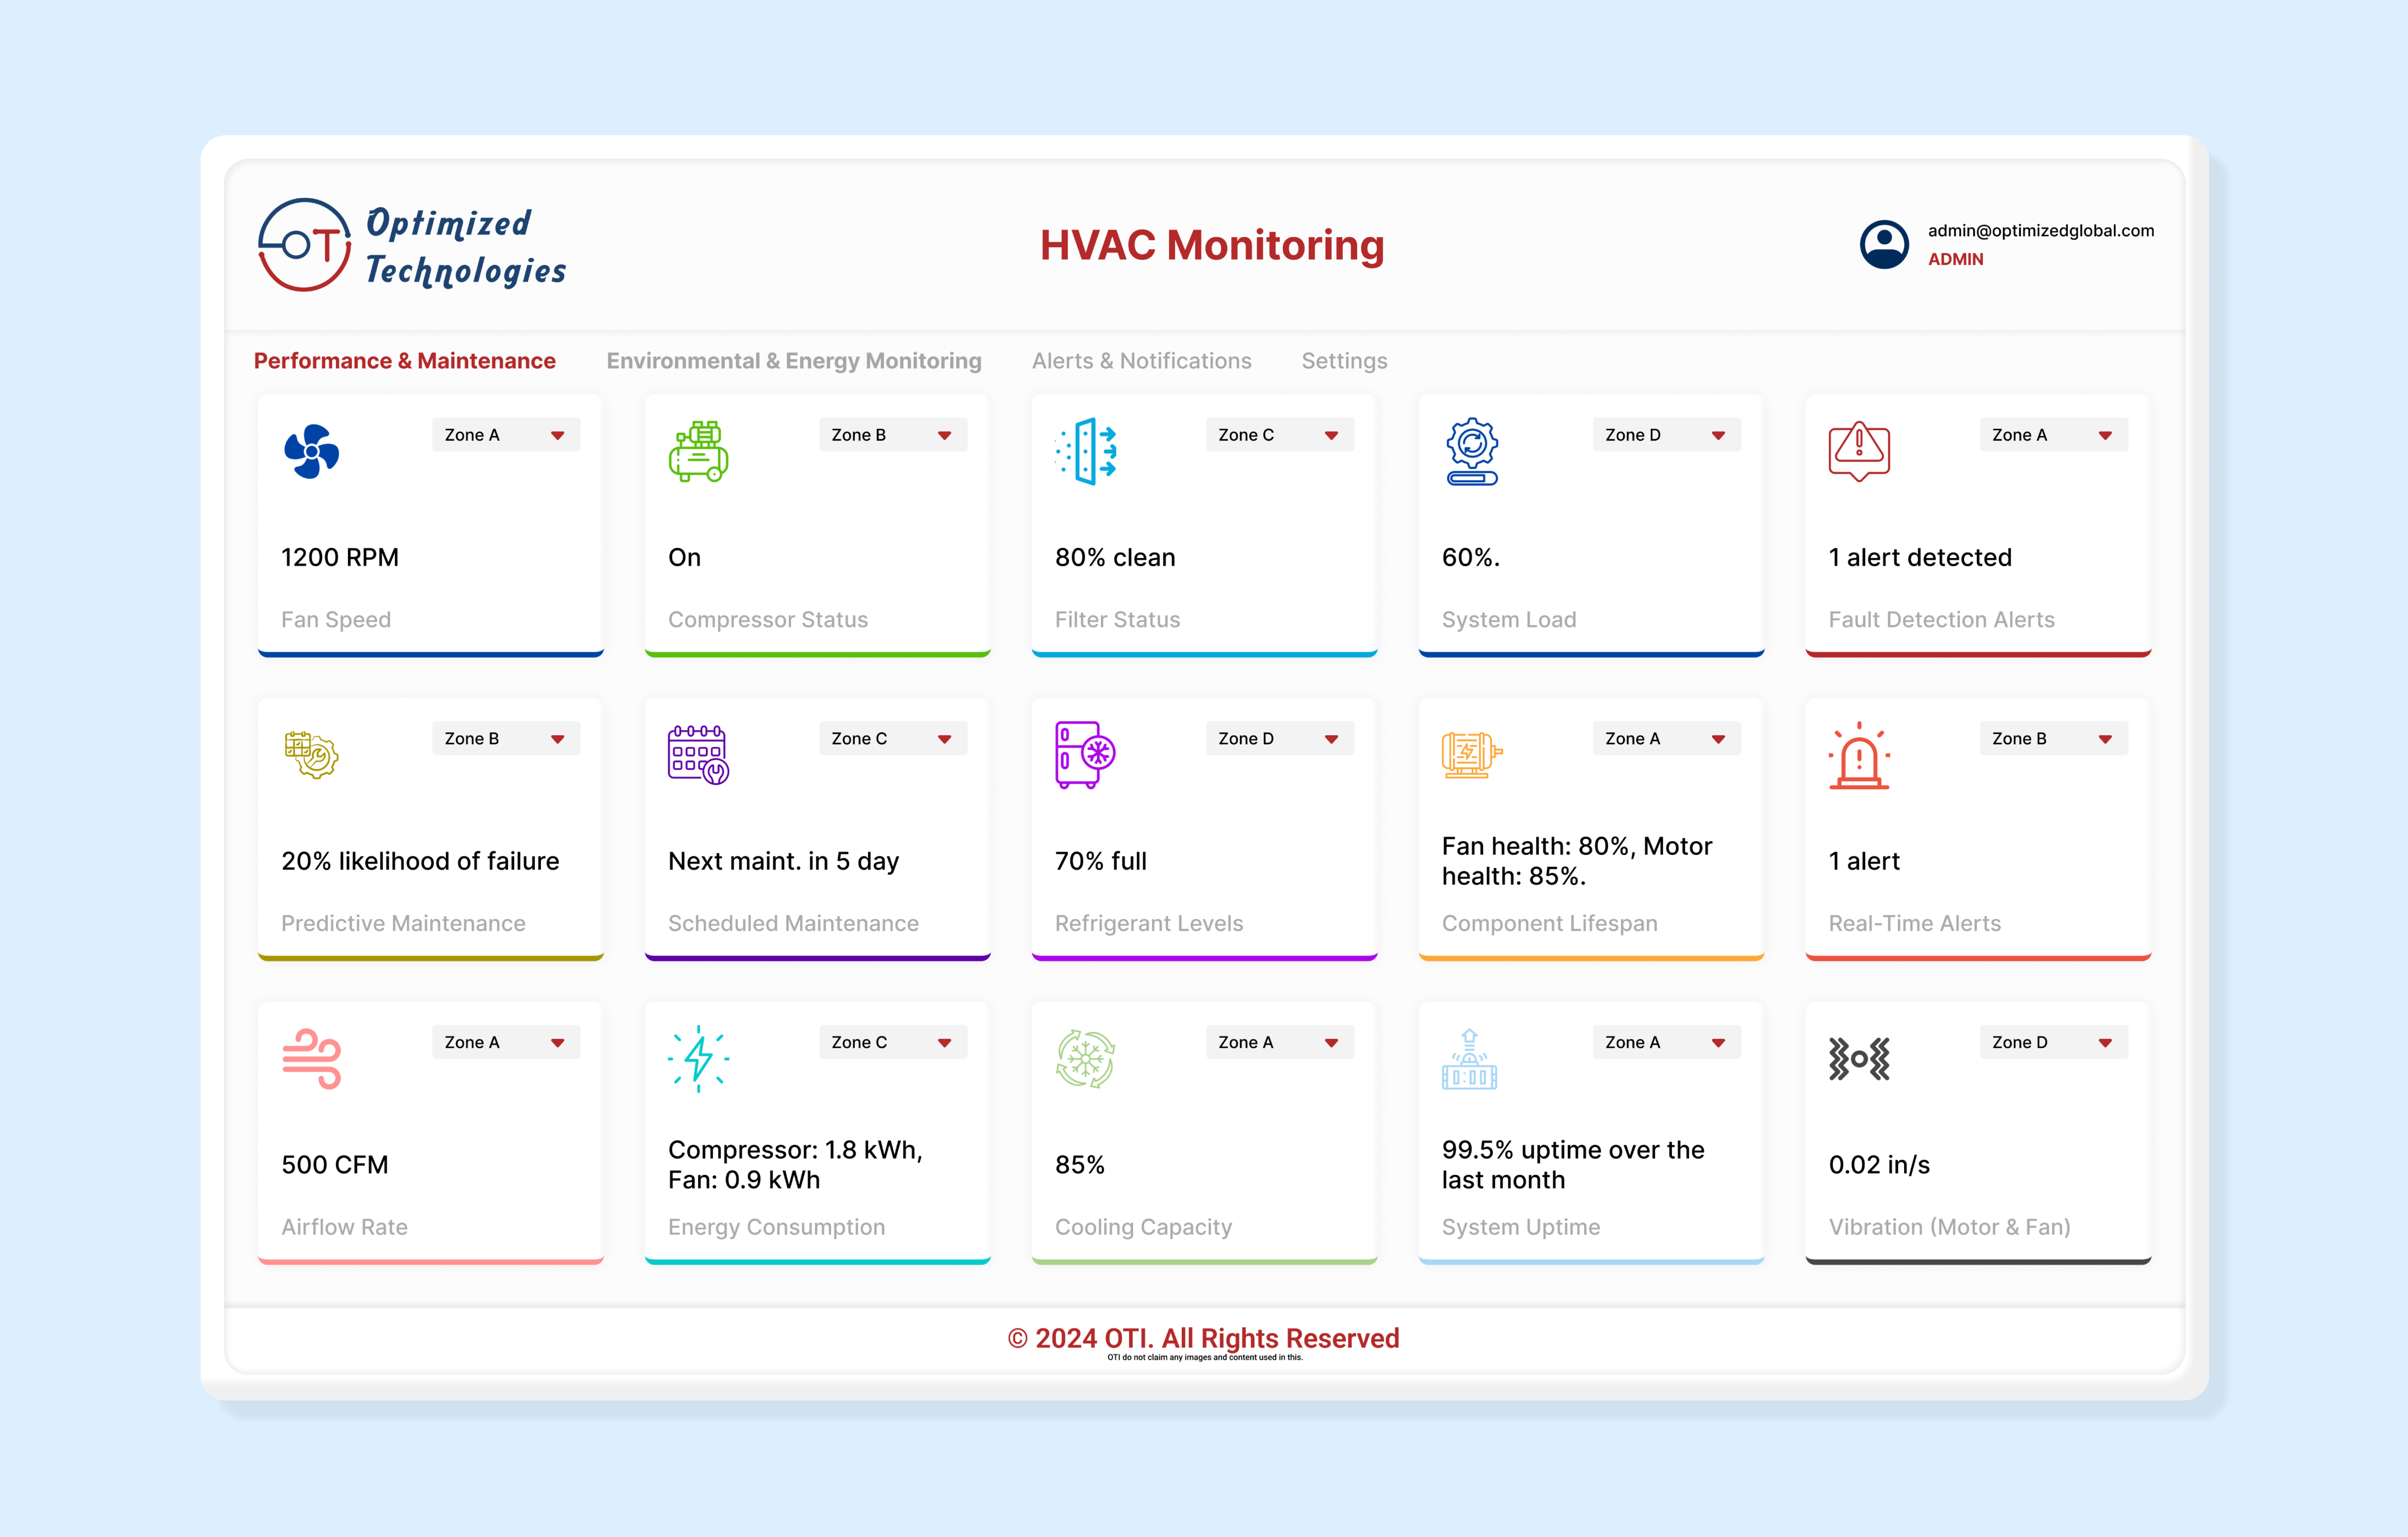
Task: Click the 2024 OTI All Rights Reserved footer
Action: 1204,1338
